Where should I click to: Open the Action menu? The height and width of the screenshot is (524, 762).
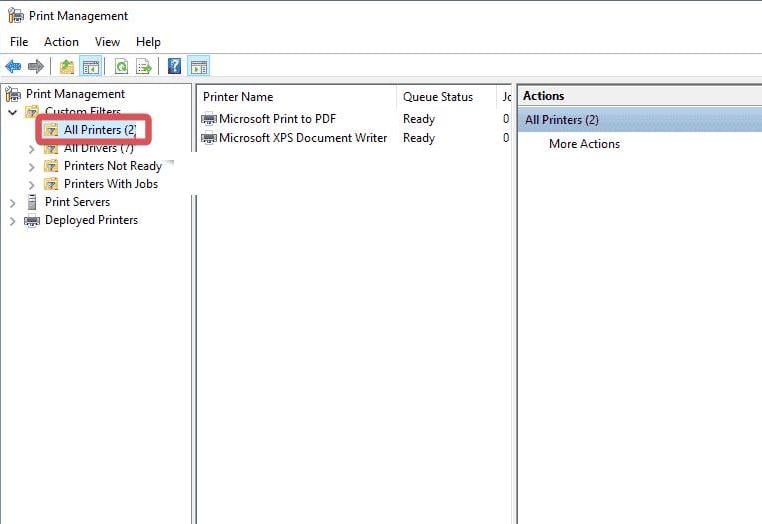(x=61, y=42)
